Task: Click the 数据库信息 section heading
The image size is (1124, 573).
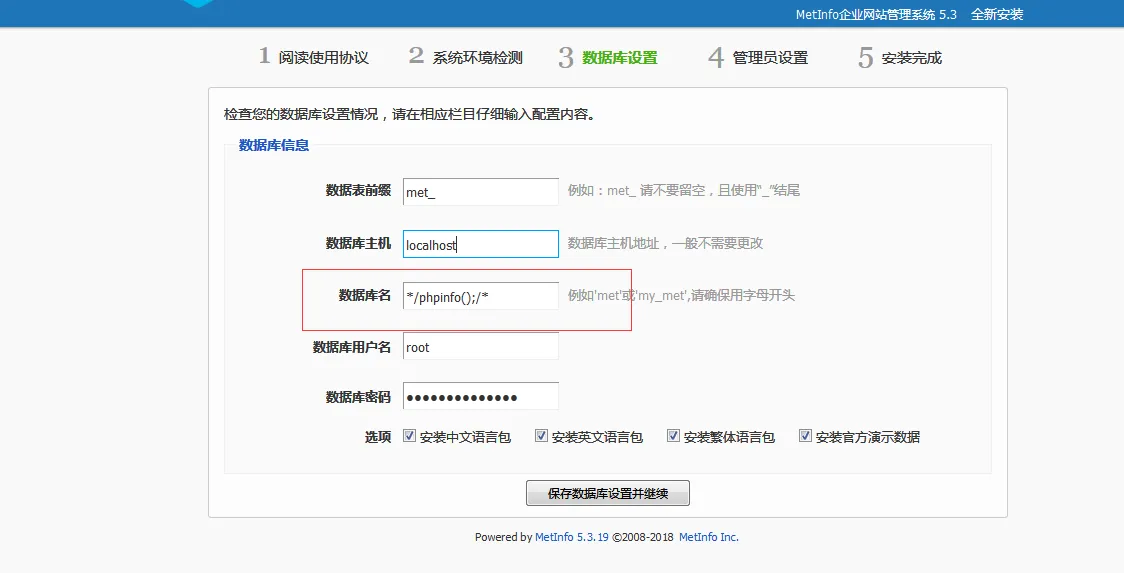Action: (x=273, y=145)
